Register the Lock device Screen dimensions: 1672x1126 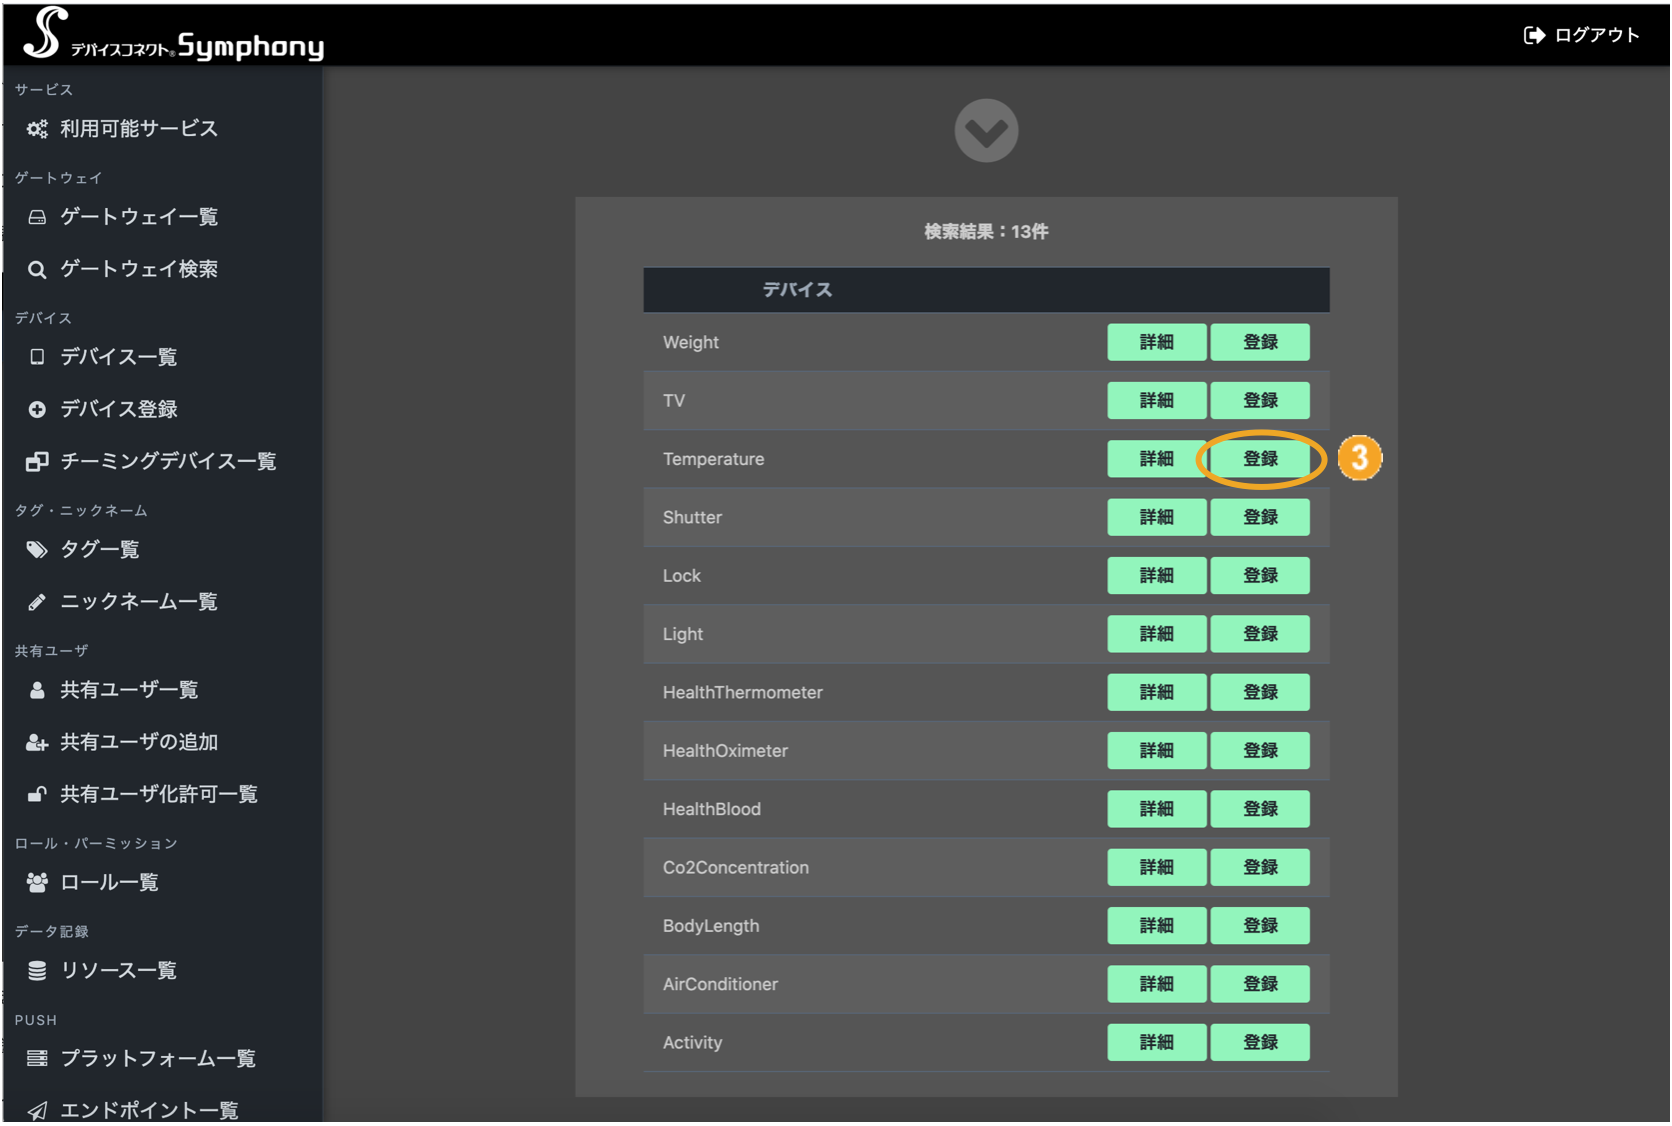(1260, 575)
